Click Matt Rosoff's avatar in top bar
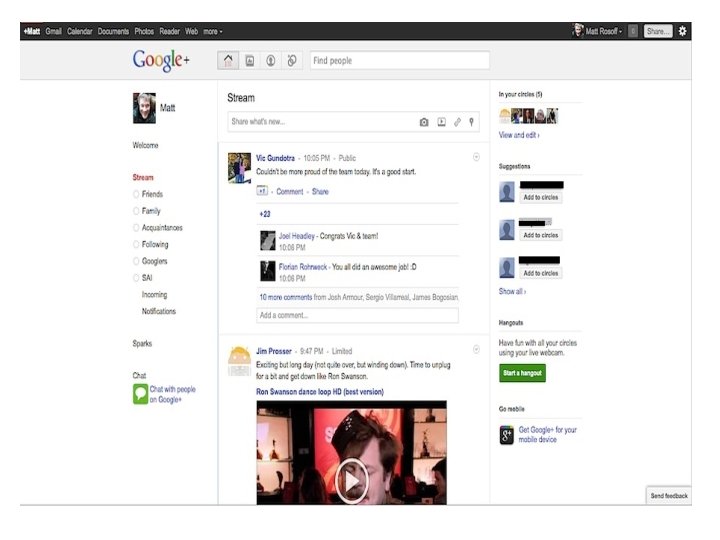Viewport: 720px width, 540px height. (x=578, y=31)
